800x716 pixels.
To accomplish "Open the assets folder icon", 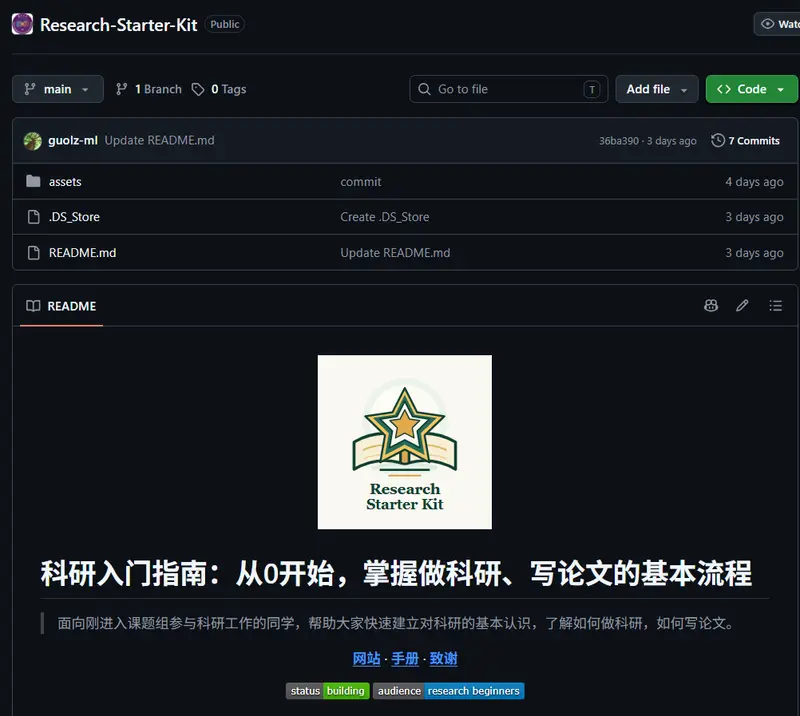I will pos(33,181).
